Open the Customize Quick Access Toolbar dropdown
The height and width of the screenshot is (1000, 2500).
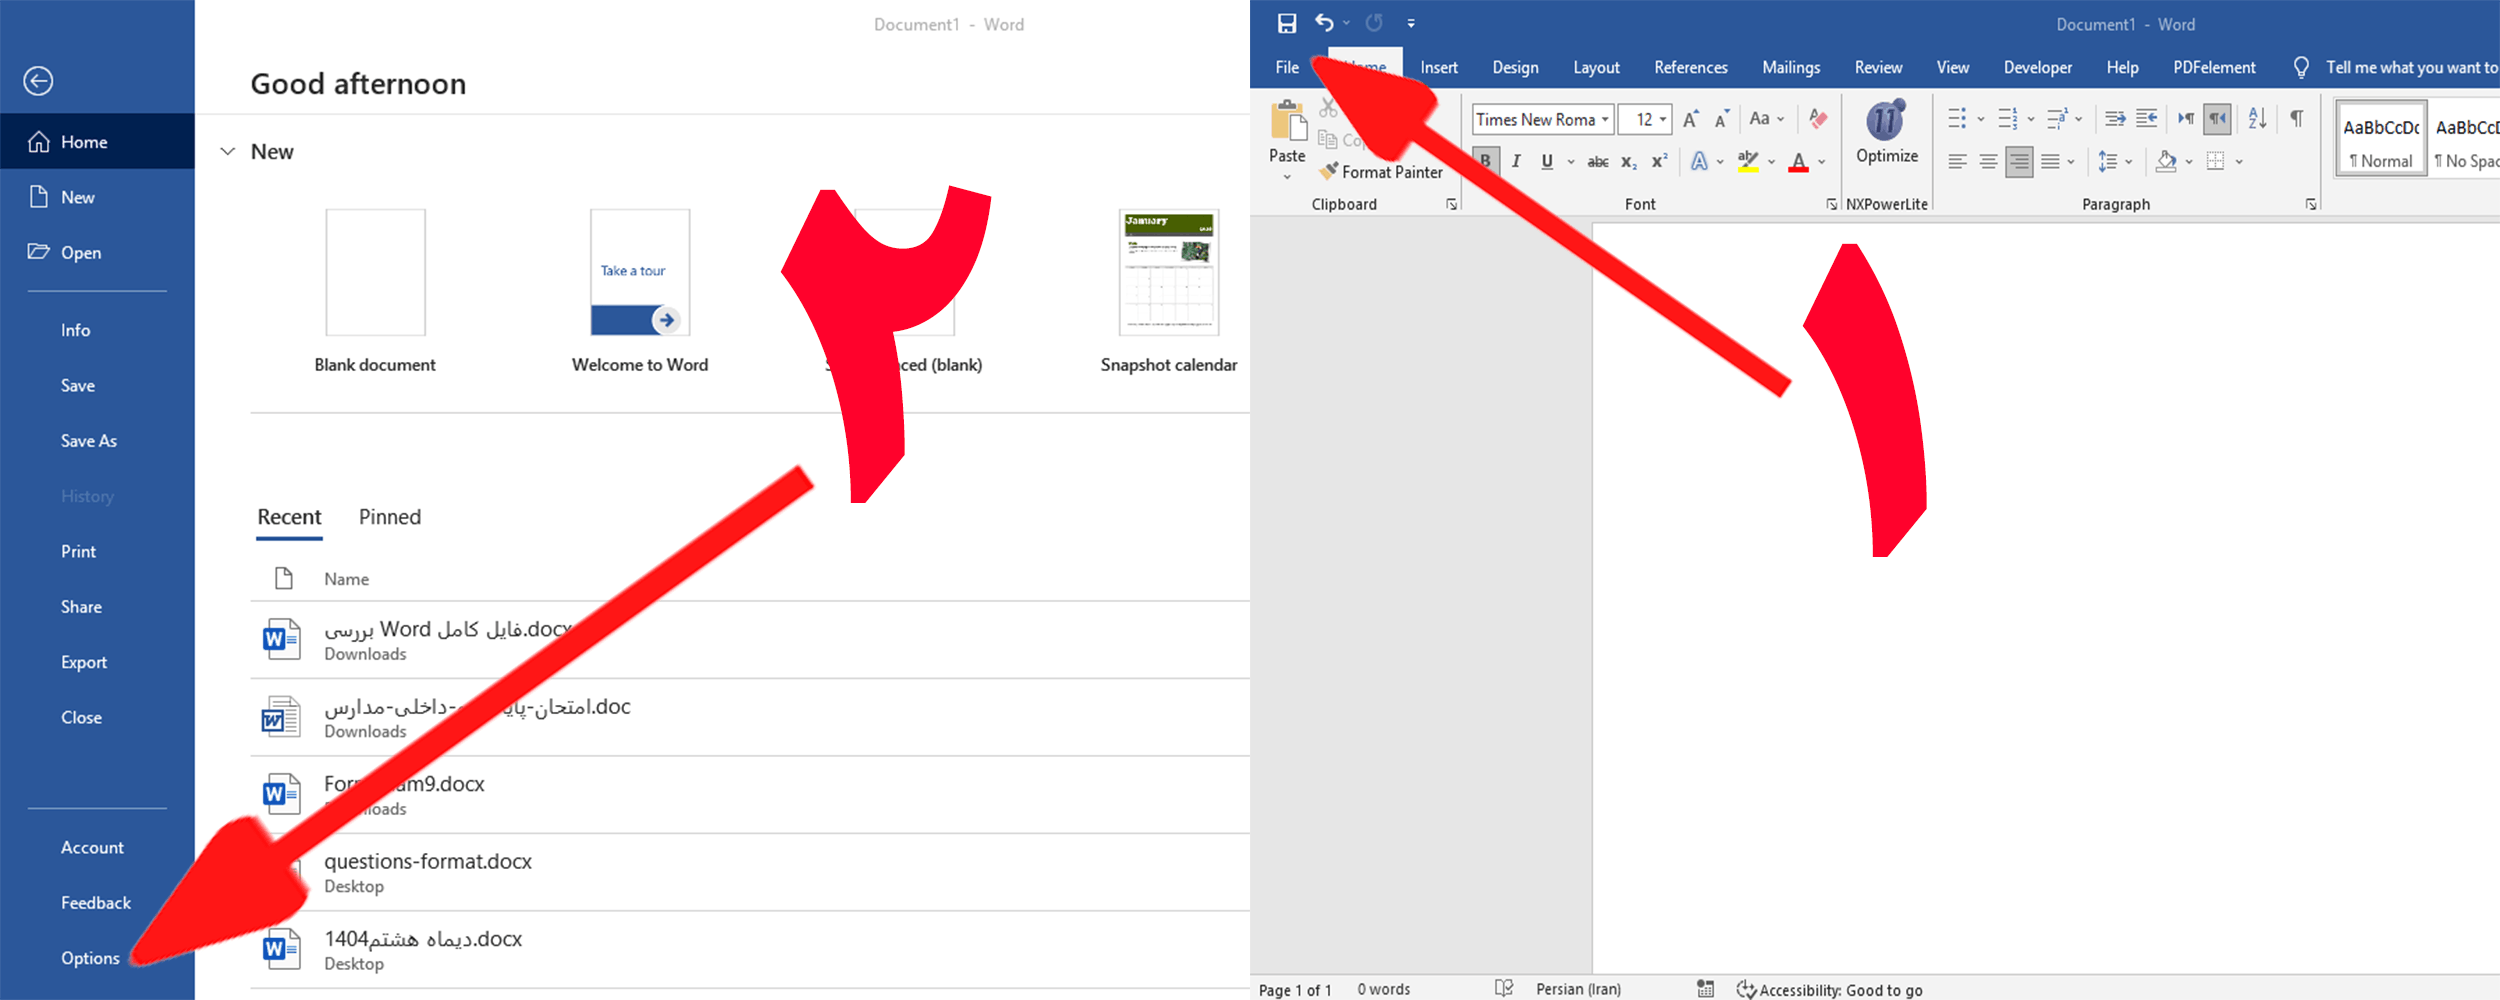point(1411,23)
